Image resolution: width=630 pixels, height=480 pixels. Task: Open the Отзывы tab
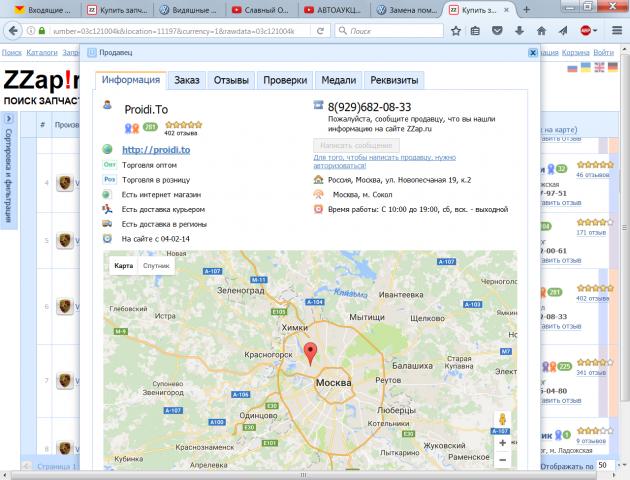pos(231,80)
